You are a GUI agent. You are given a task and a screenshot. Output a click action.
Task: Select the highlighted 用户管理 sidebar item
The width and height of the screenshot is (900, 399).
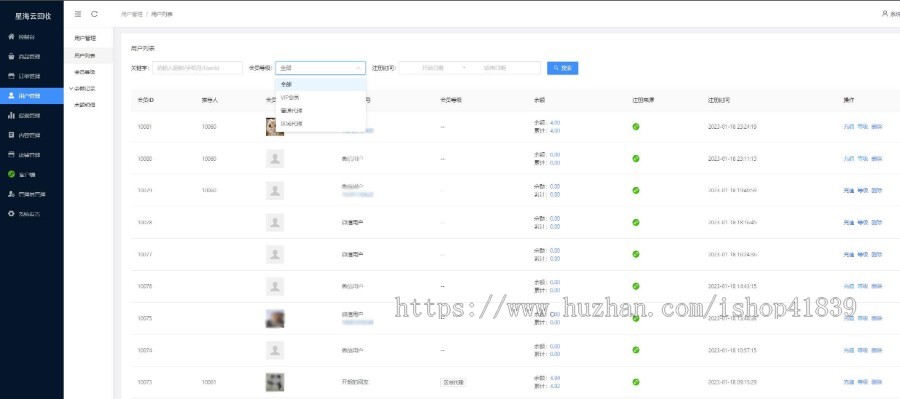(32, 96)
